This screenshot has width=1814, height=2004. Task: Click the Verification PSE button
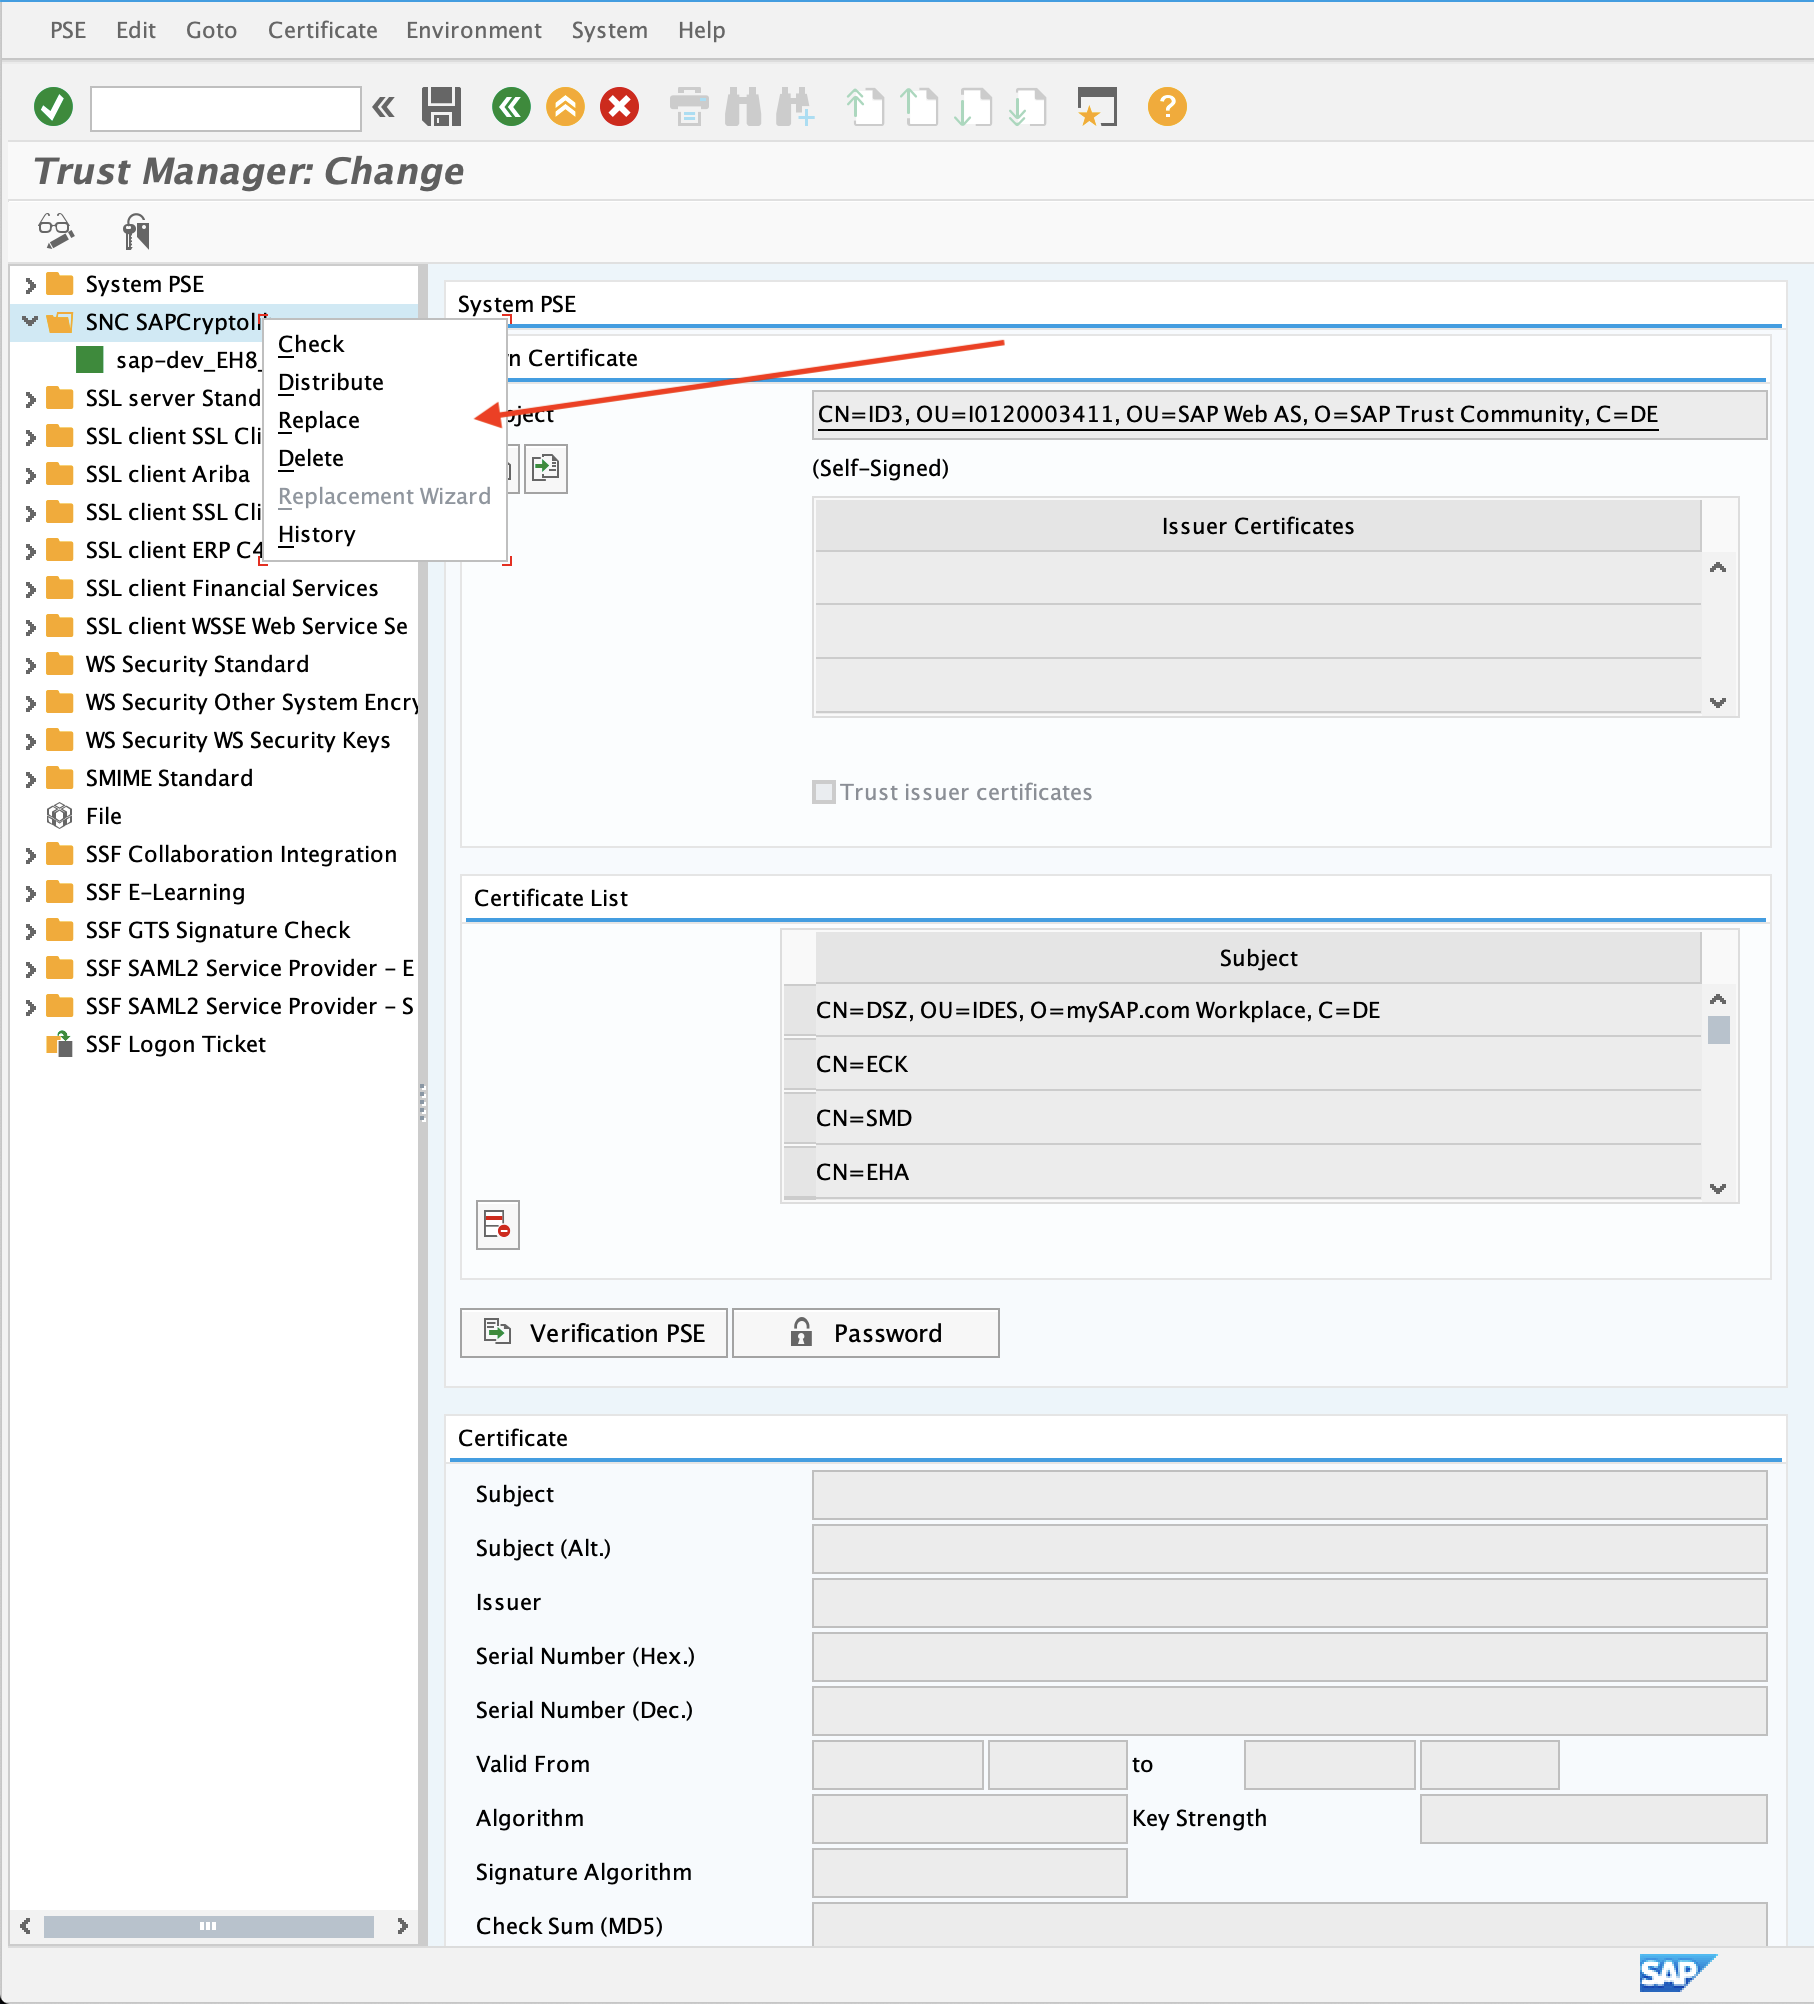(594, 1333)
